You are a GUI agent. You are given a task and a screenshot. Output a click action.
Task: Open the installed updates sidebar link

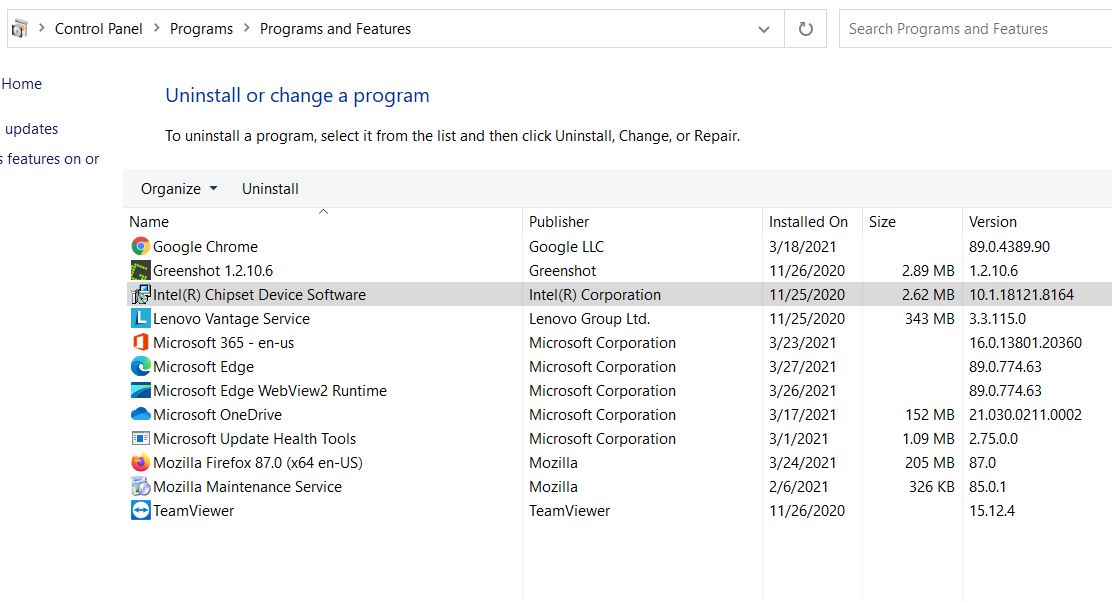click(x=30, y=129)
